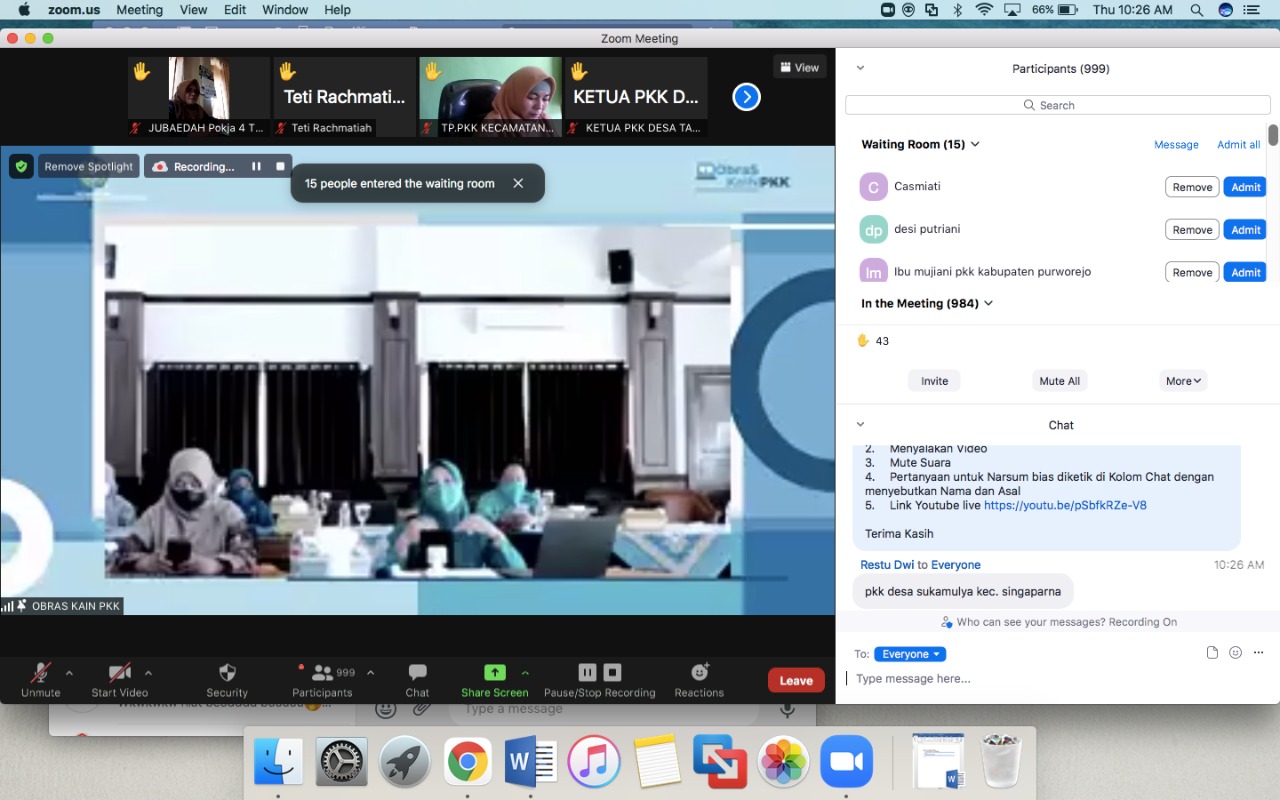Stop recording from bottom toolbar
Screen dimensions: 1280x800
click(x=613, y=673)
